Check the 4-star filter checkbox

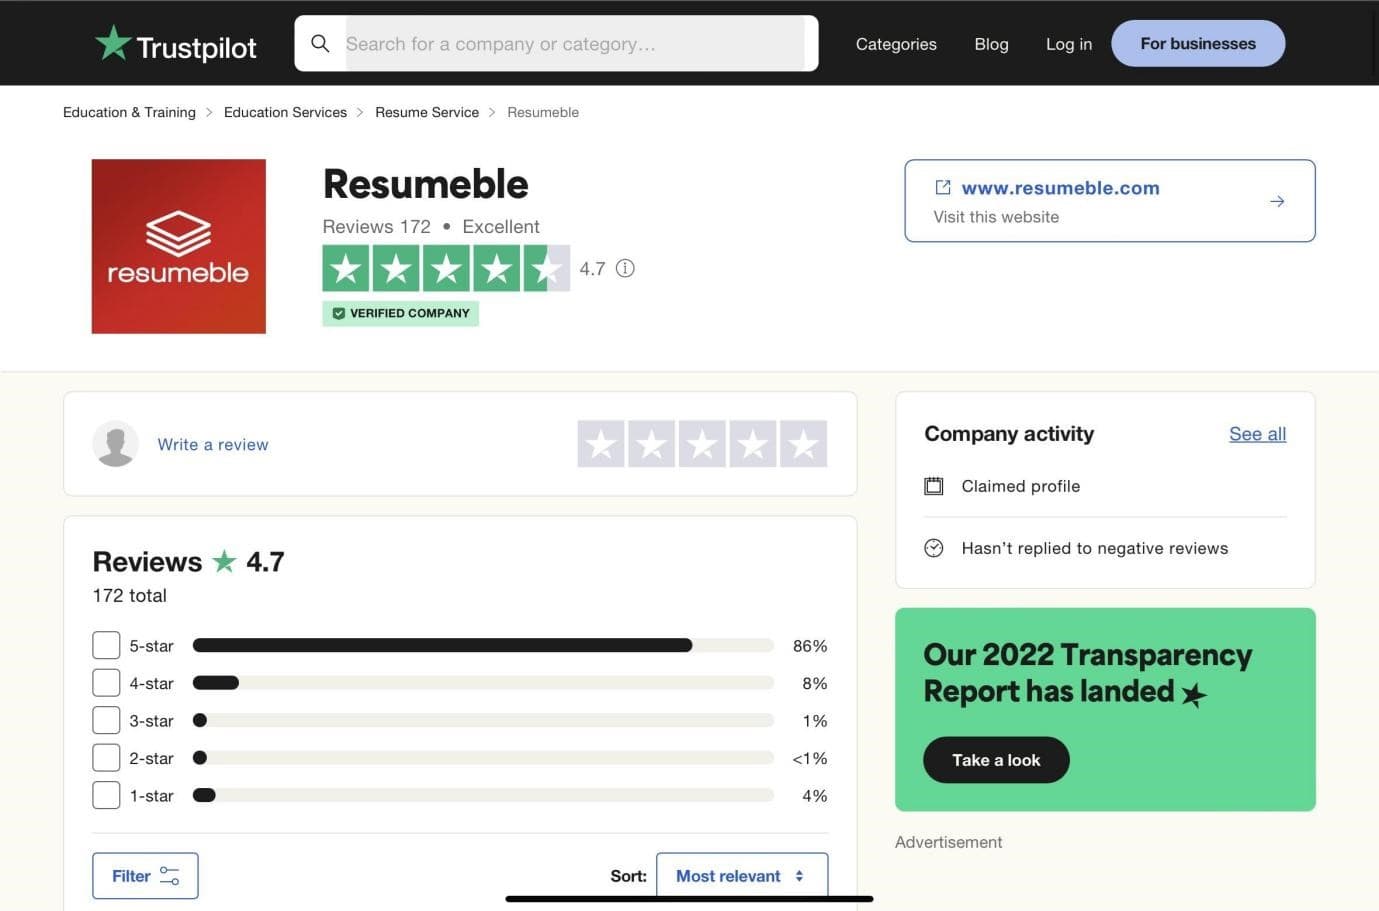click(x=106, y=683)
